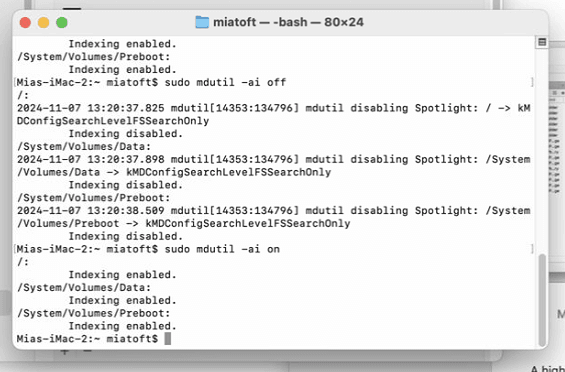Close the Terminal window with red button
565x372 pixels.
(x=25, y=22)
